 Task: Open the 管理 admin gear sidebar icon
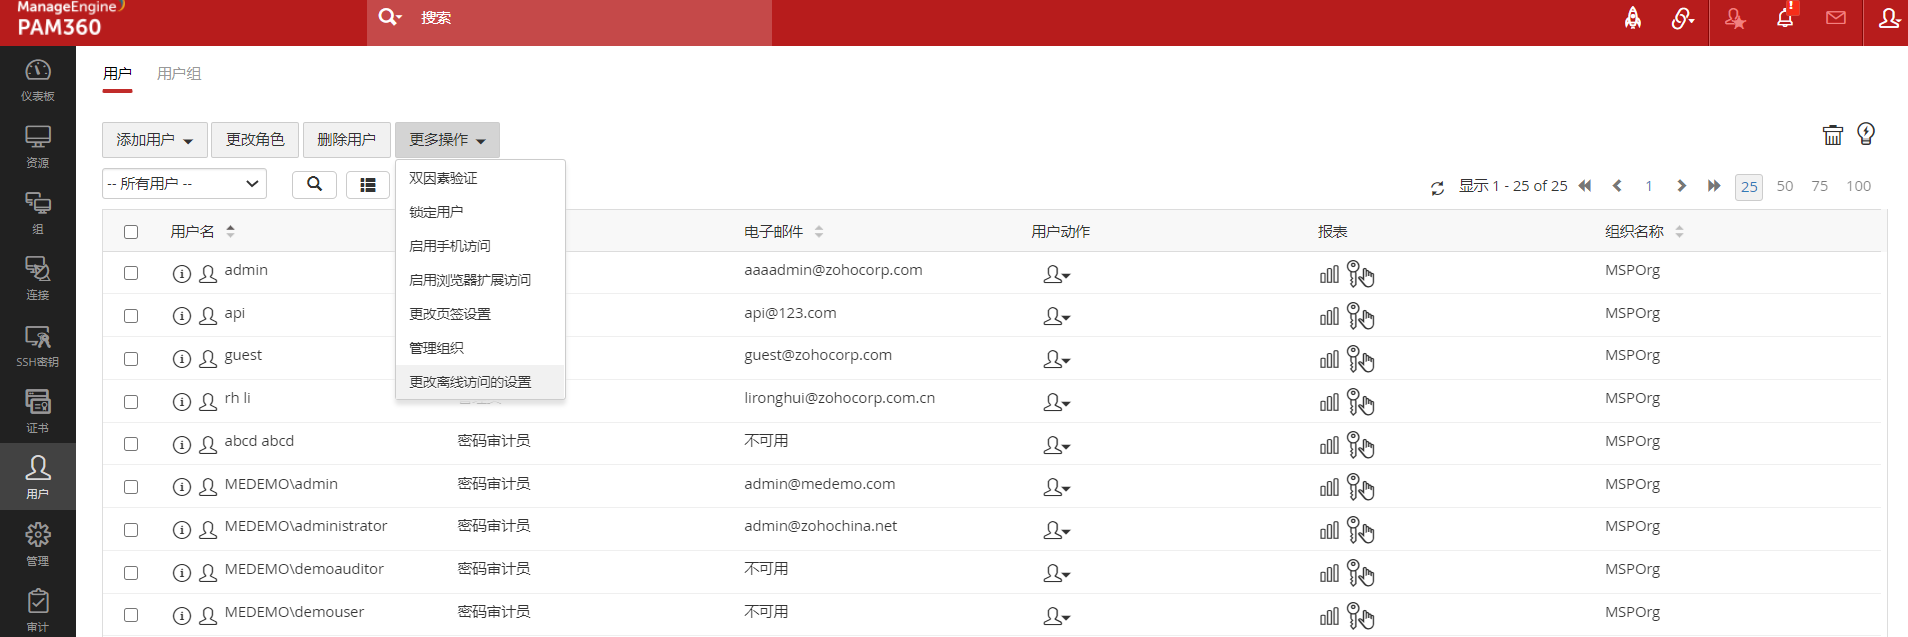tap(37, 544)
